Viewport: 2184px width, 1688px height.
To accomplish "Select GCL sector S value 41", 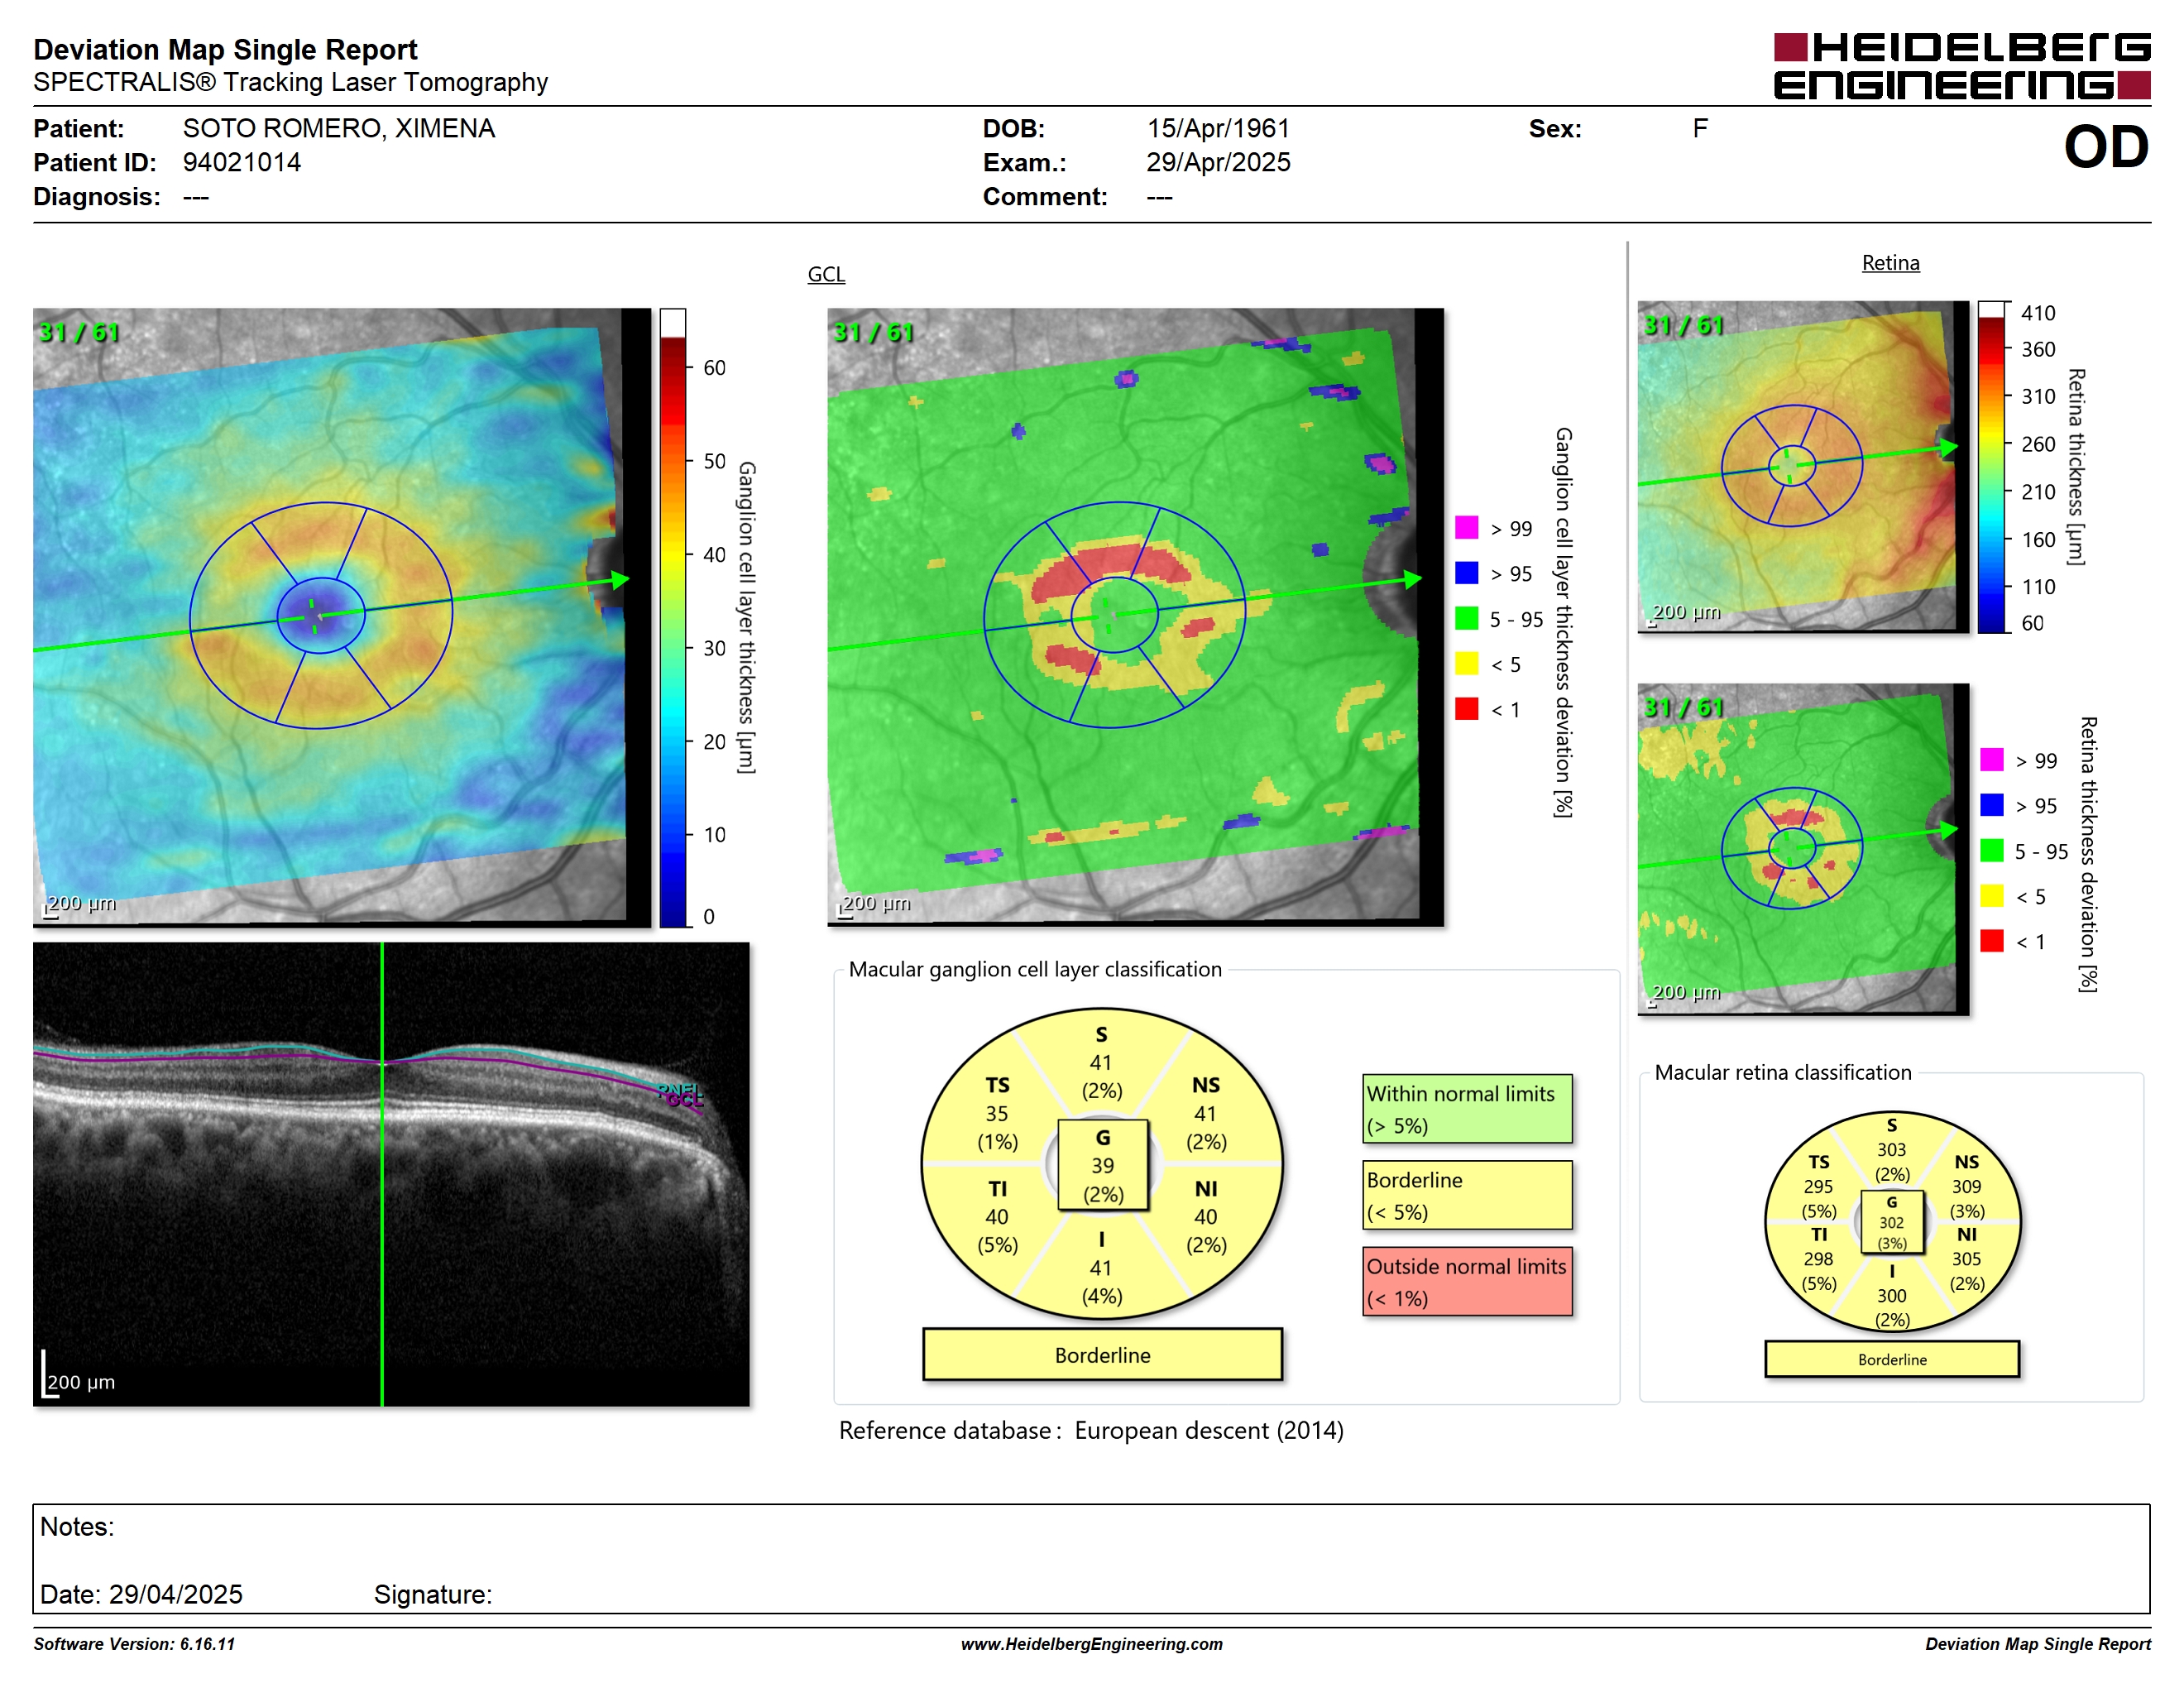I will [x=1101, y=1063].
